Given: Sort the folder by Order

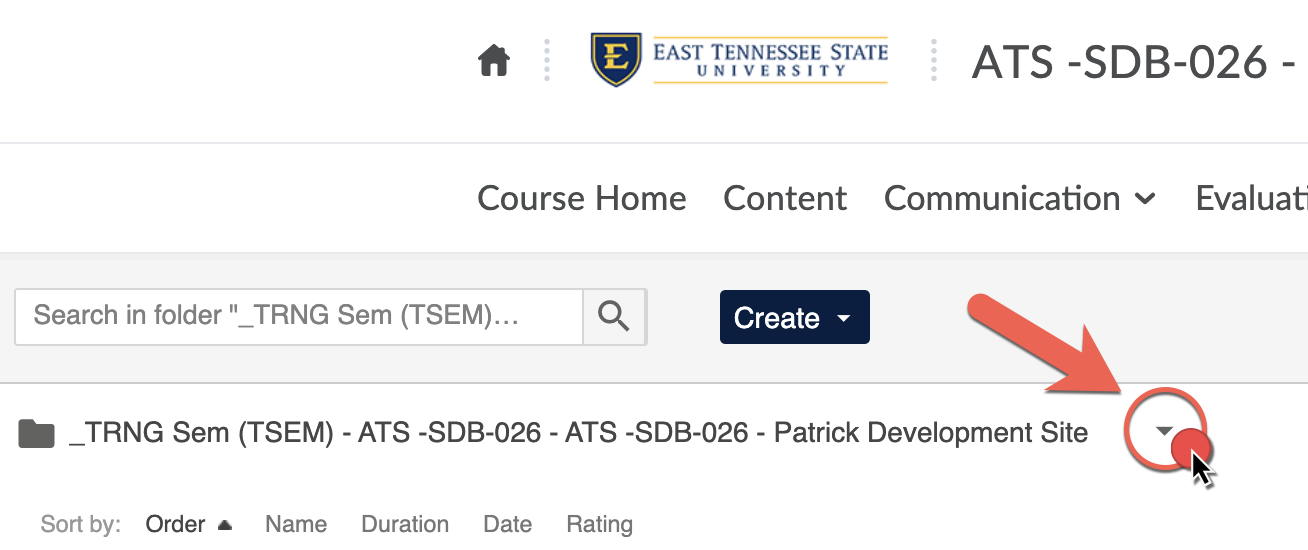Looking at the screenshot, I should (175, 524).
